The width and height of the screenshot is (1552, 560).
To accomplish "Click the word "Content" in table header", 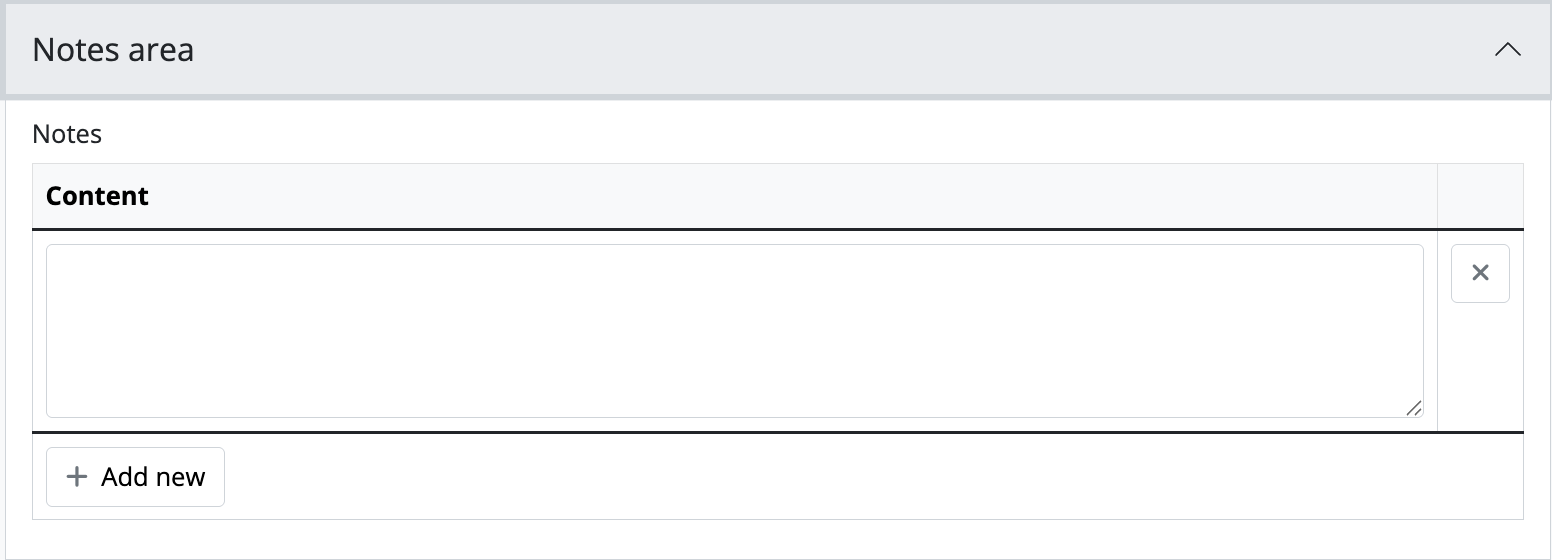I will point(97,196).
